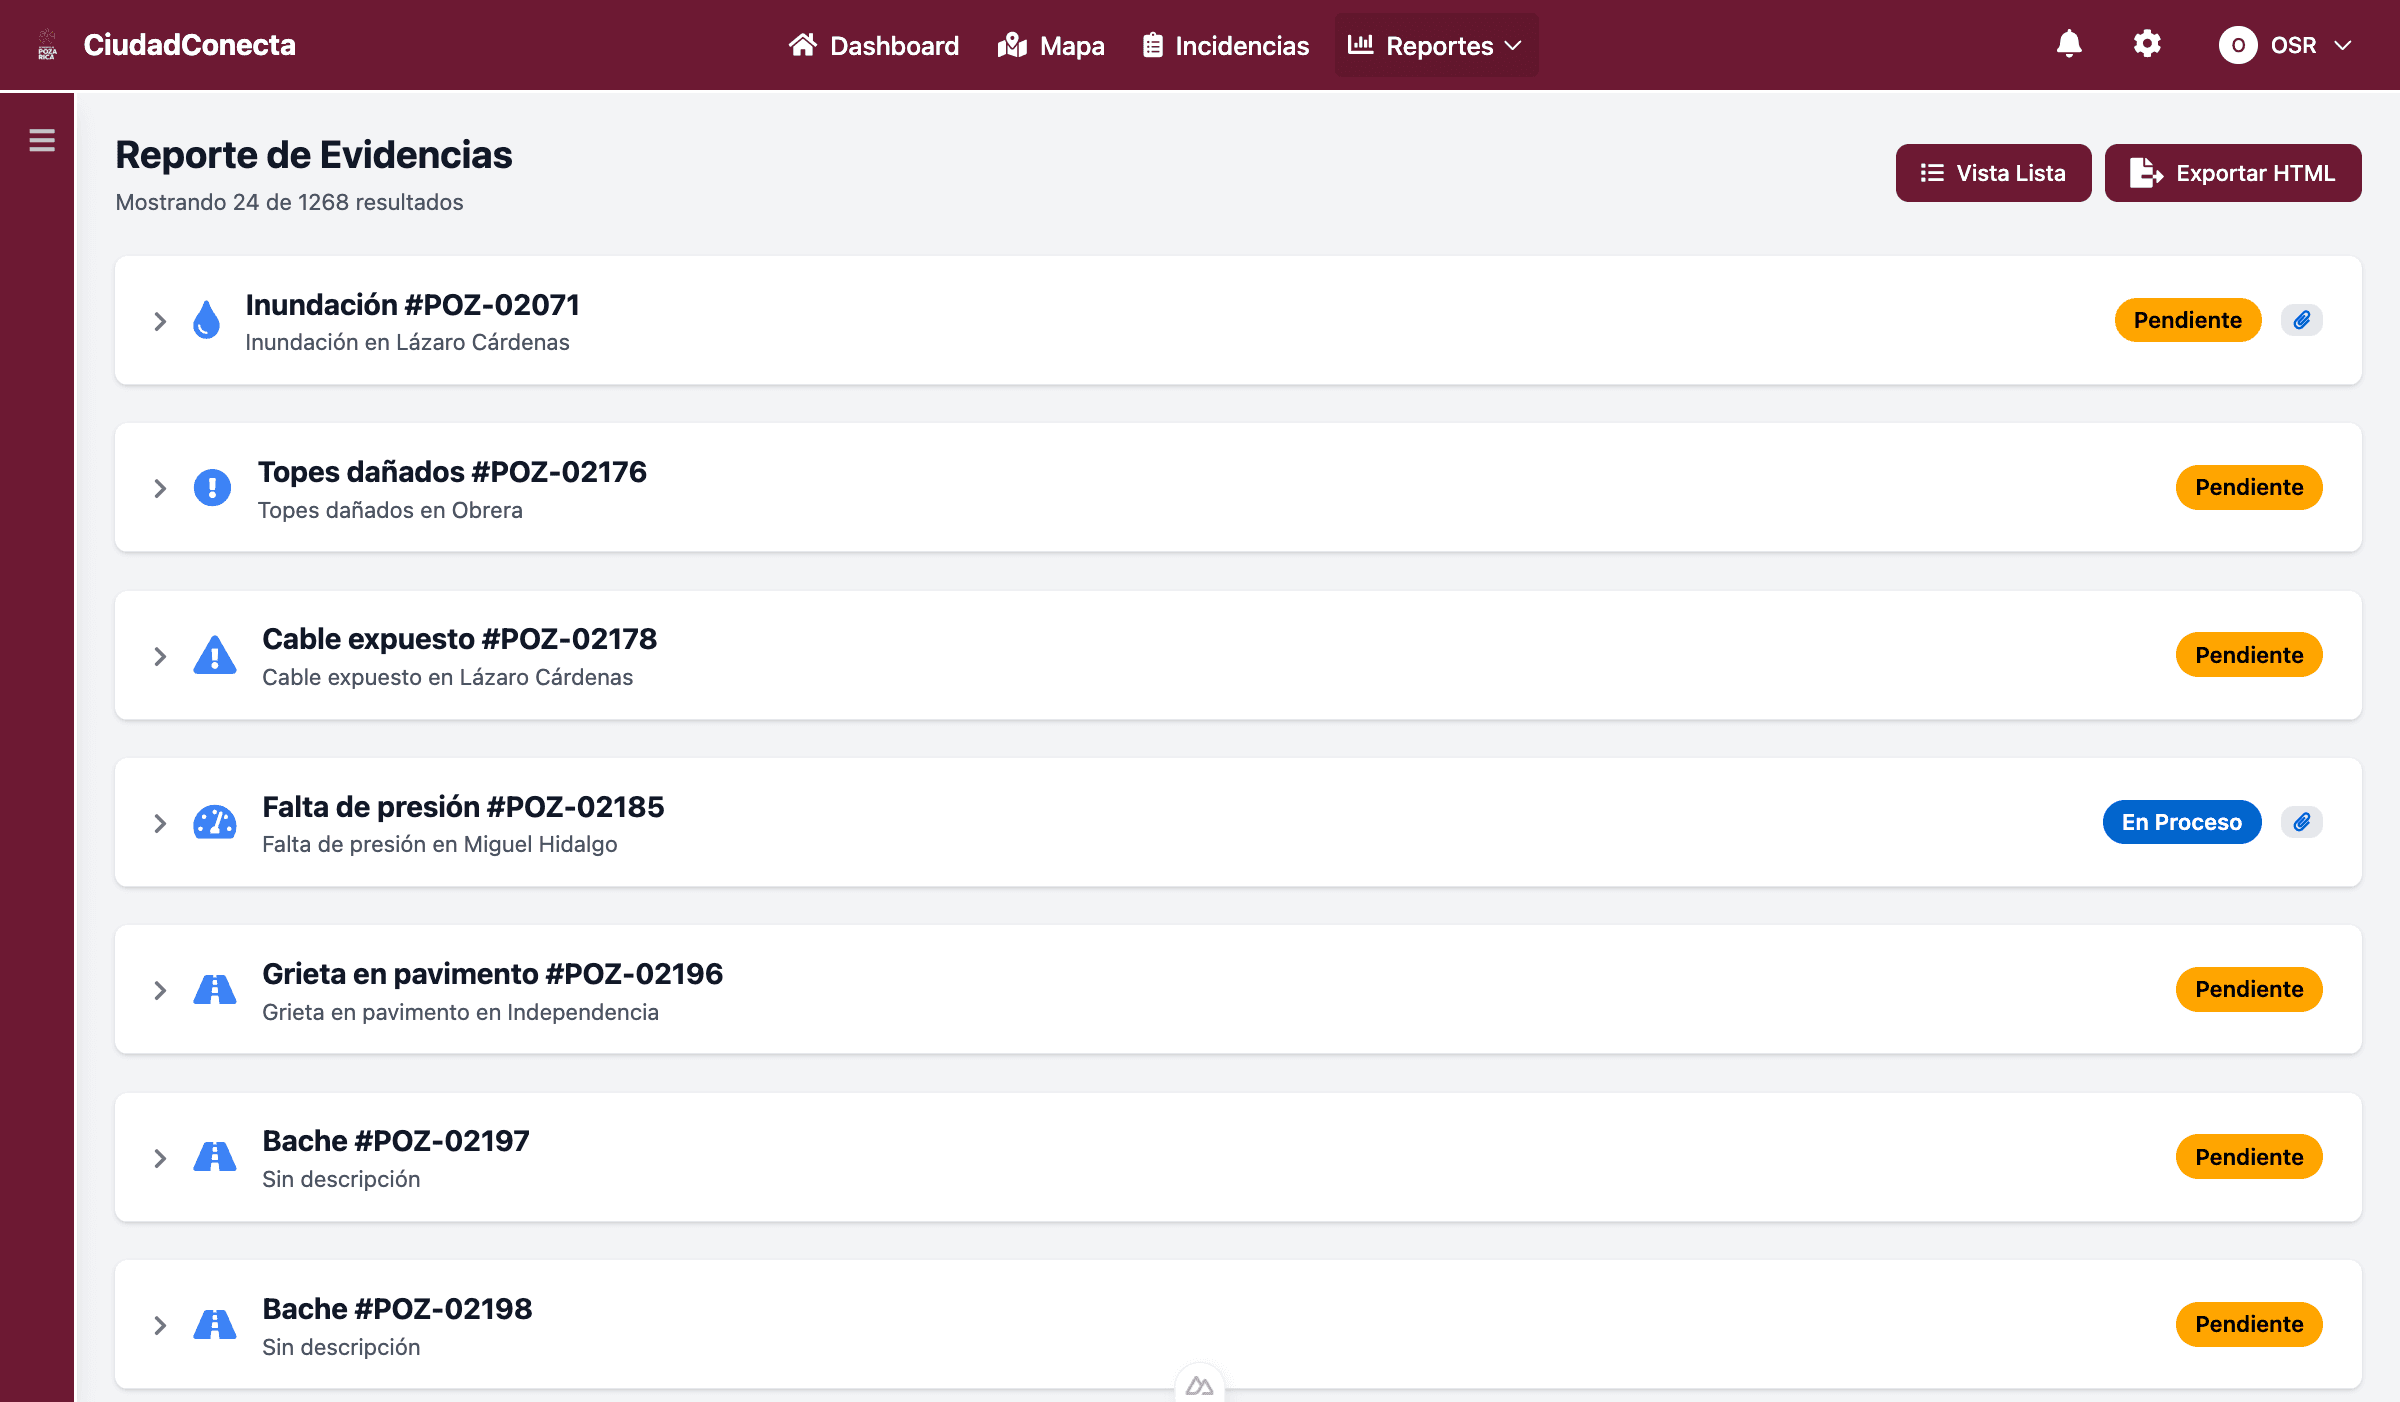Click the CiudadConecta logo icon
Screen dimensions: 2400x1402
tap(47, 45)
